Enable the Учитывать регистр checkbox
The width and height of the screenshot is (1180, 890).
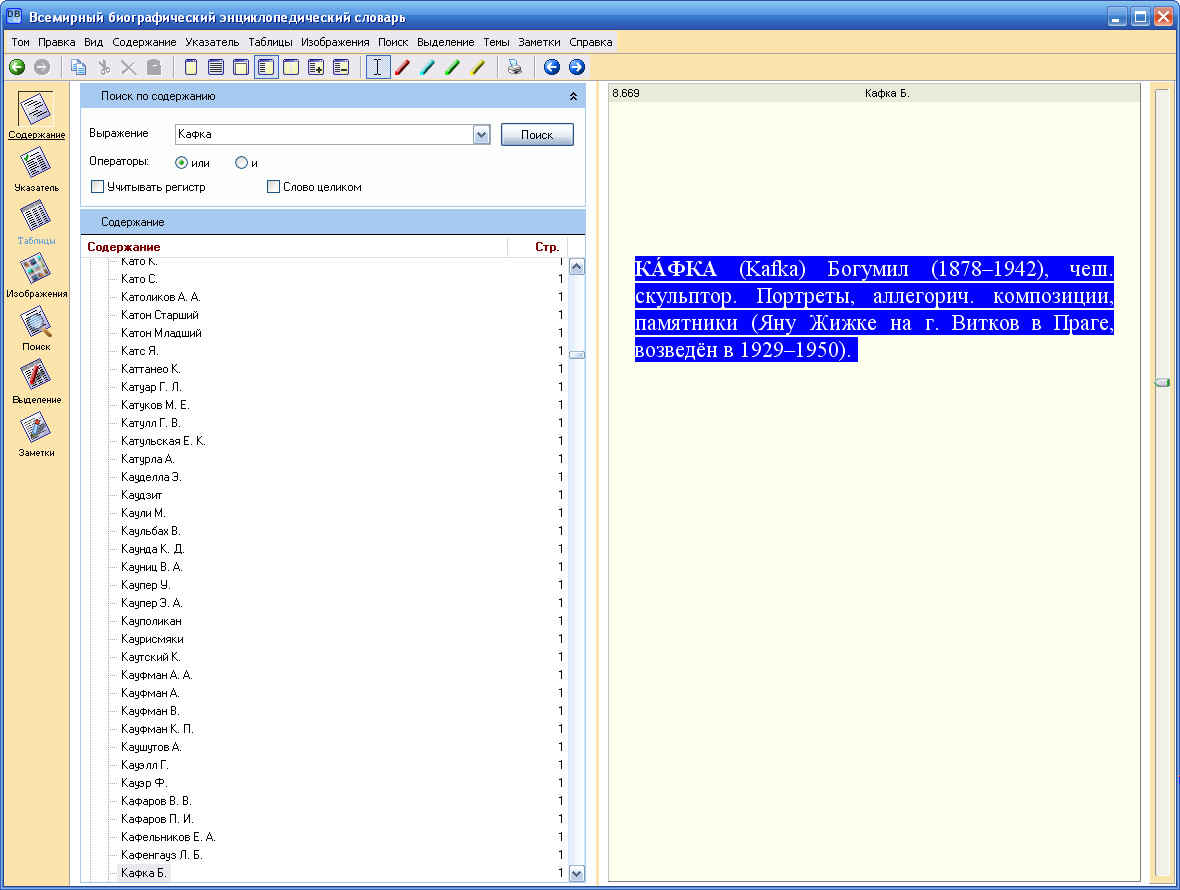pos(98,187)
